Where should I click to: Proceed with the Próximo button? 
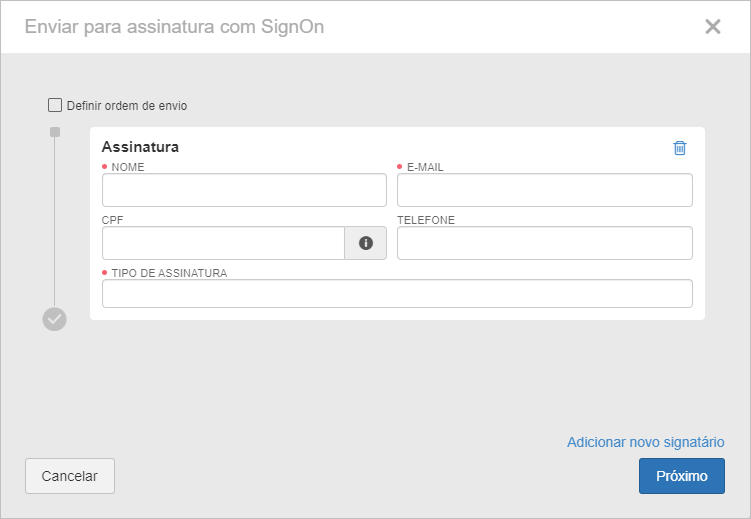coord(682,476)
